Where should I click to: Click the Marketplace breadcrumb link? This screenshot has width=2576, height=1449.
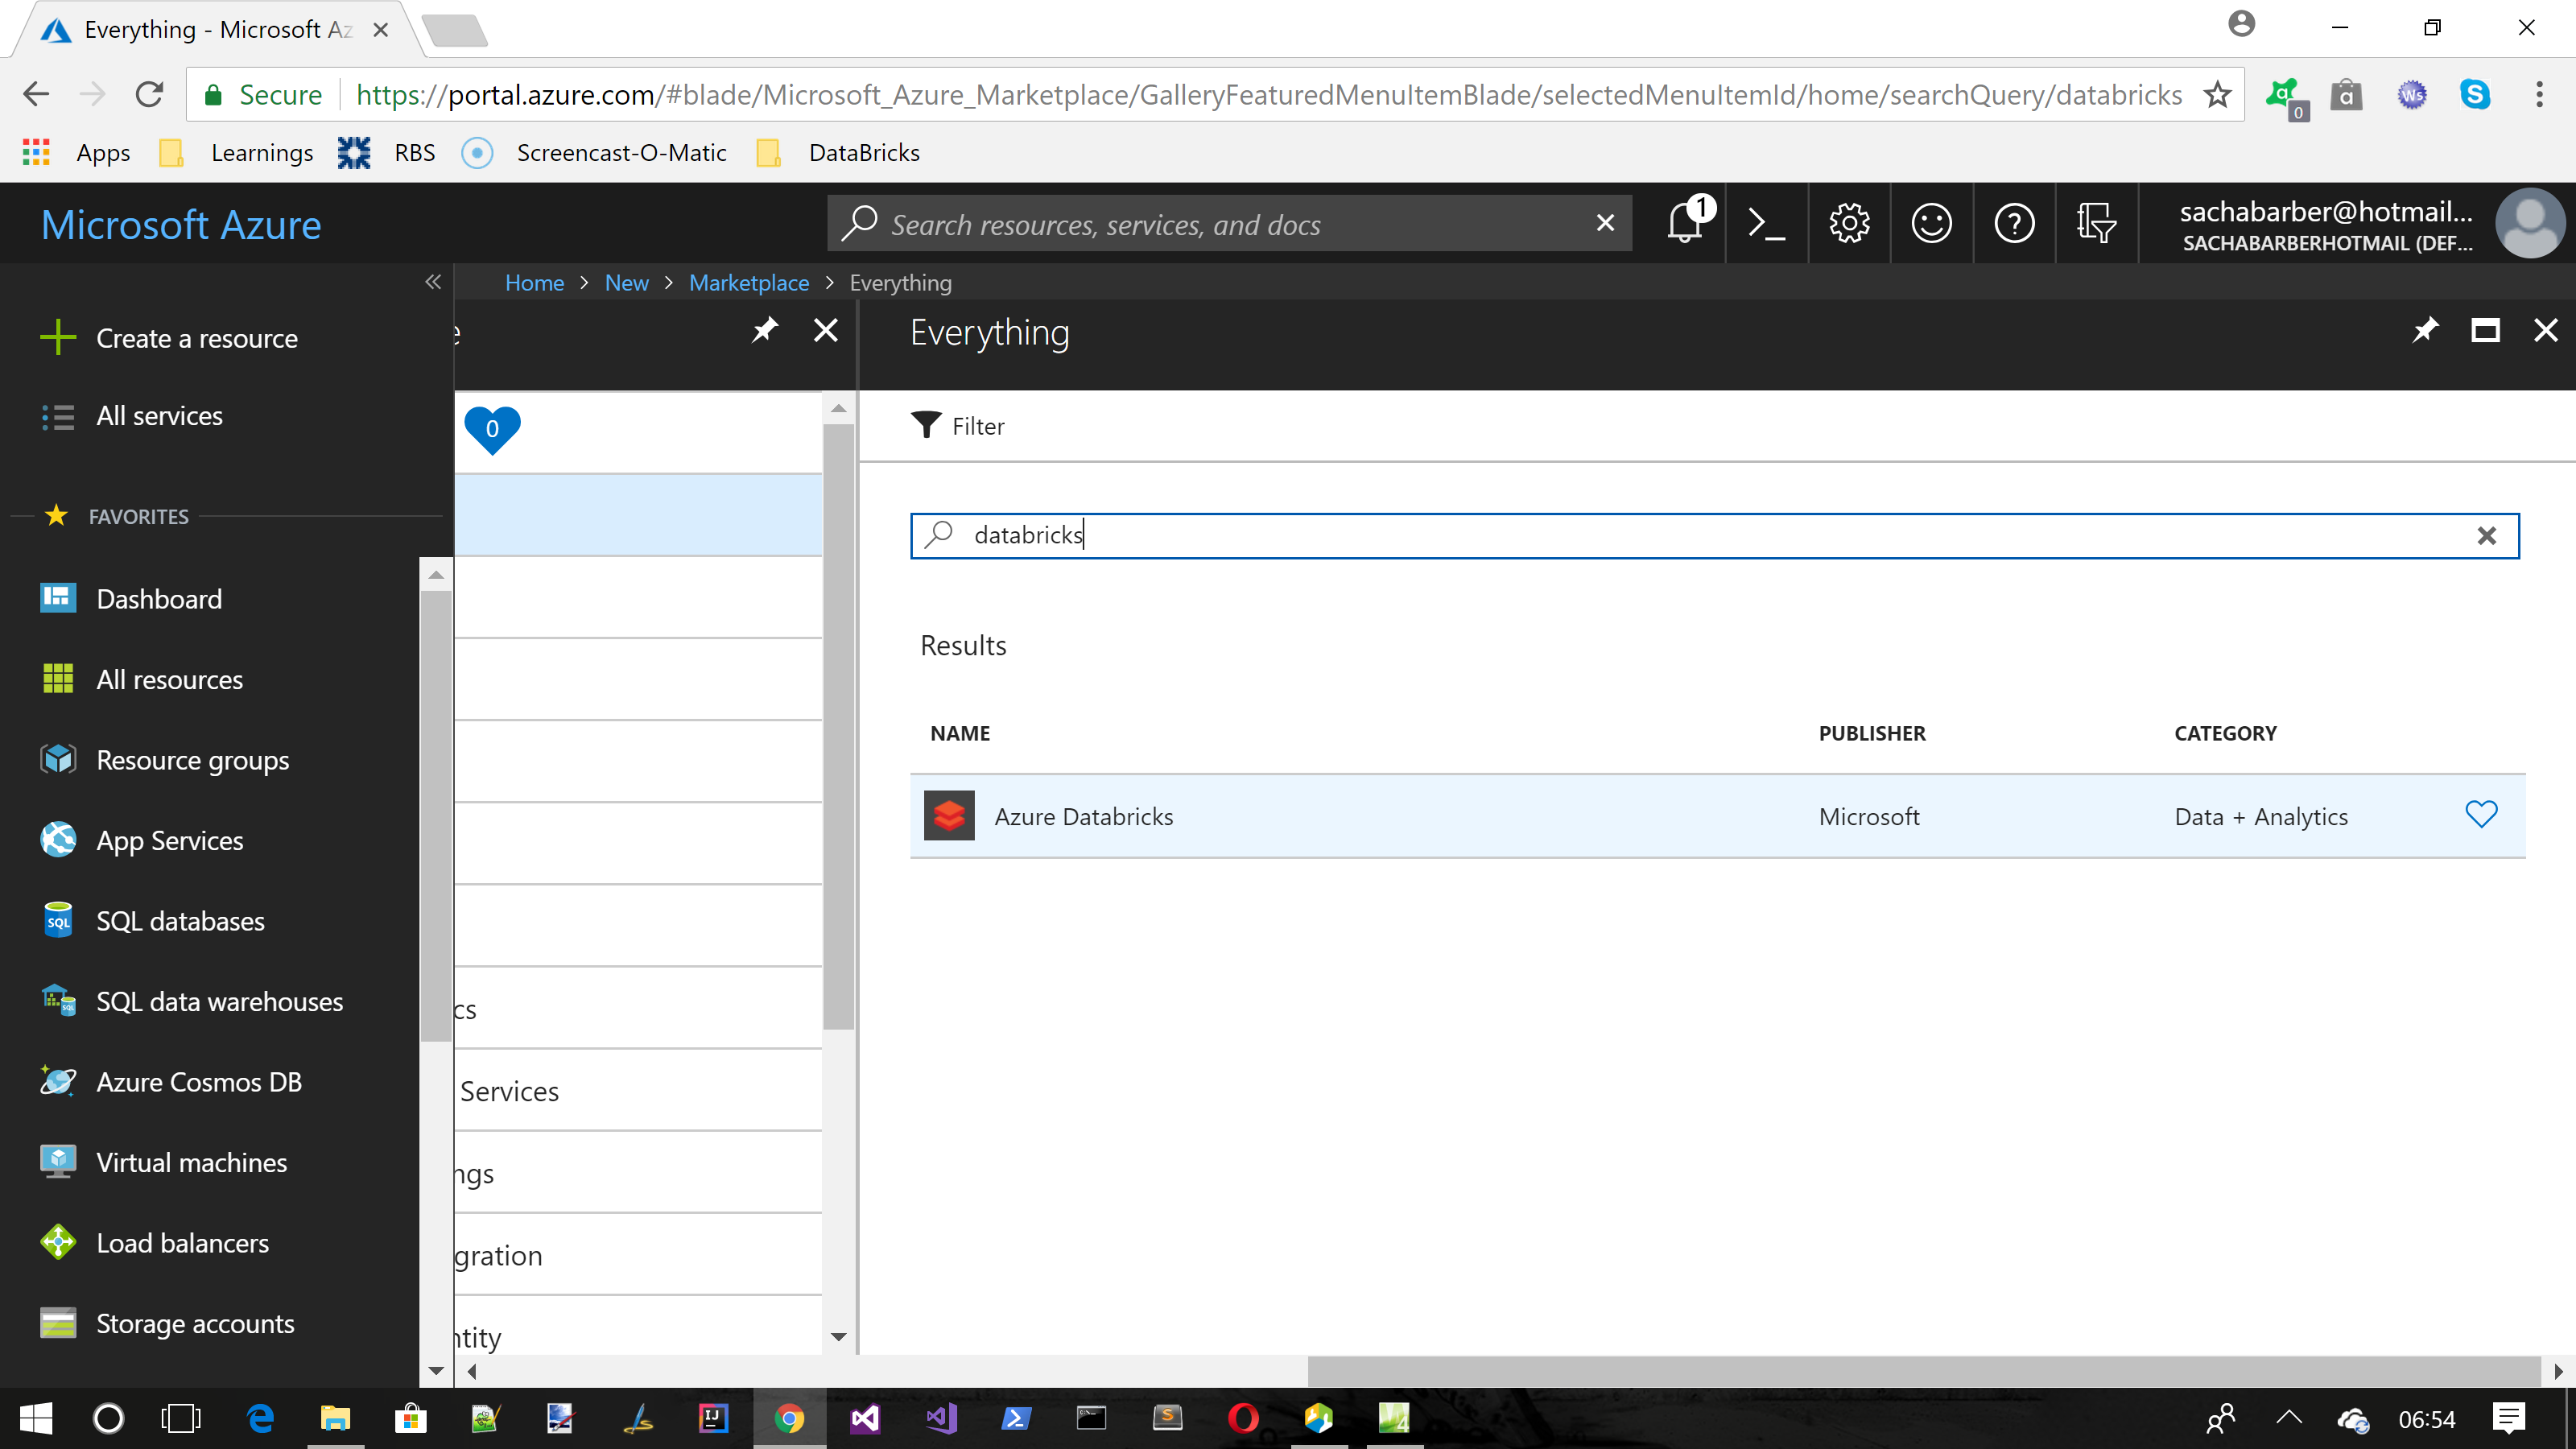[x=749, y=283]
